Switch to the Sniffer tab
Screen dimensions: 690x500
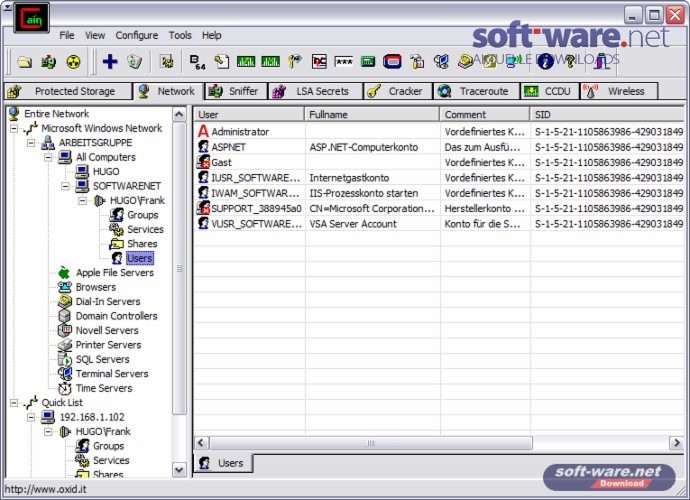coord(236,91)
